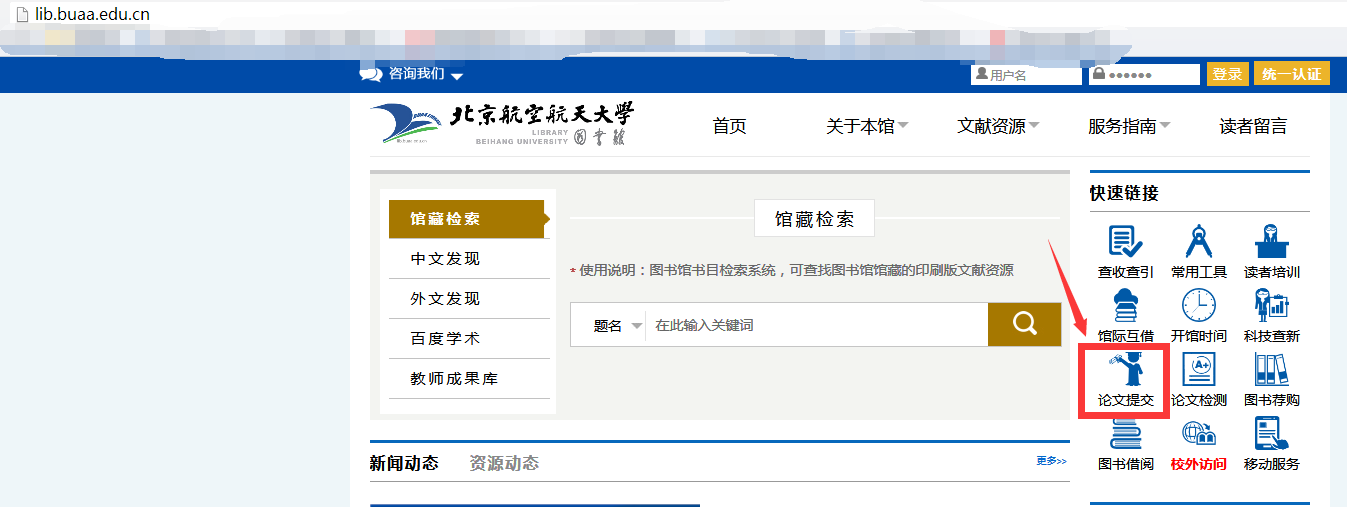Click the magnifier search button

1024,324
